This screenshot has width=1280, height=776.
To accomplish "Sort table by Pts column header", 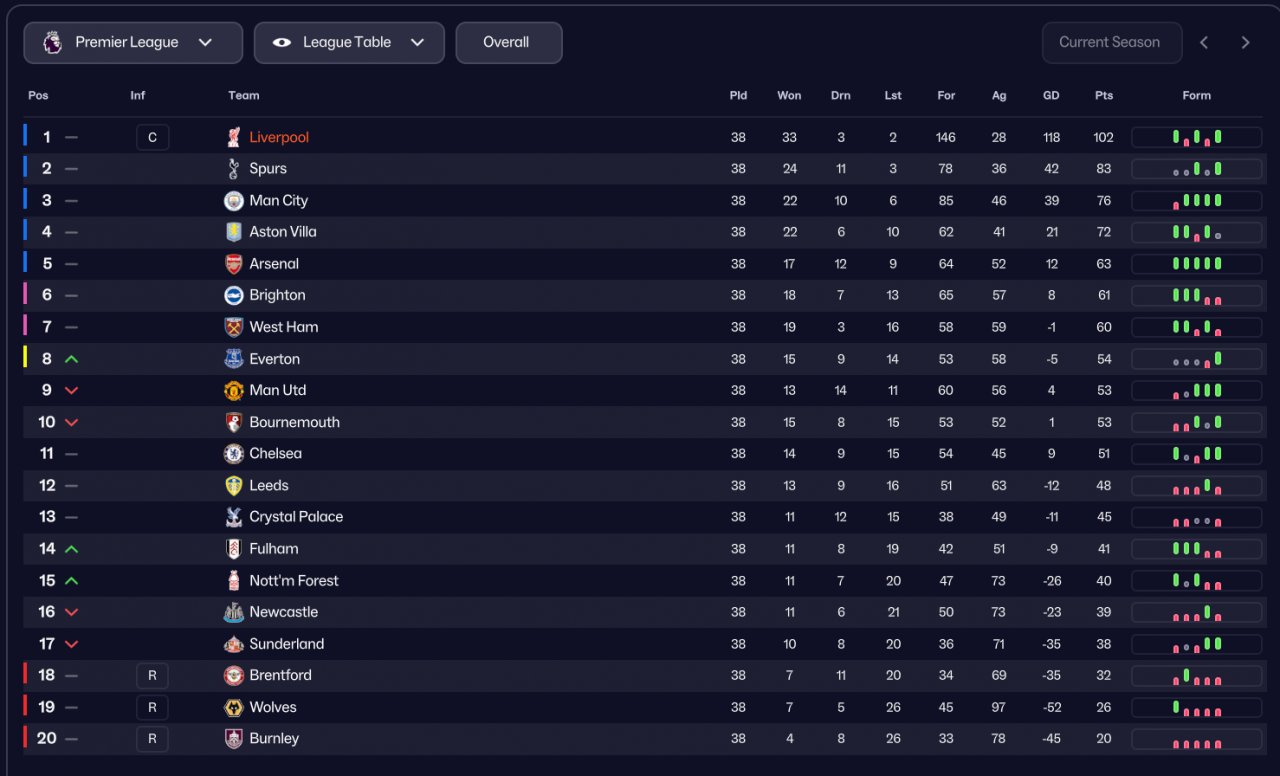I will coord(1104,96).
